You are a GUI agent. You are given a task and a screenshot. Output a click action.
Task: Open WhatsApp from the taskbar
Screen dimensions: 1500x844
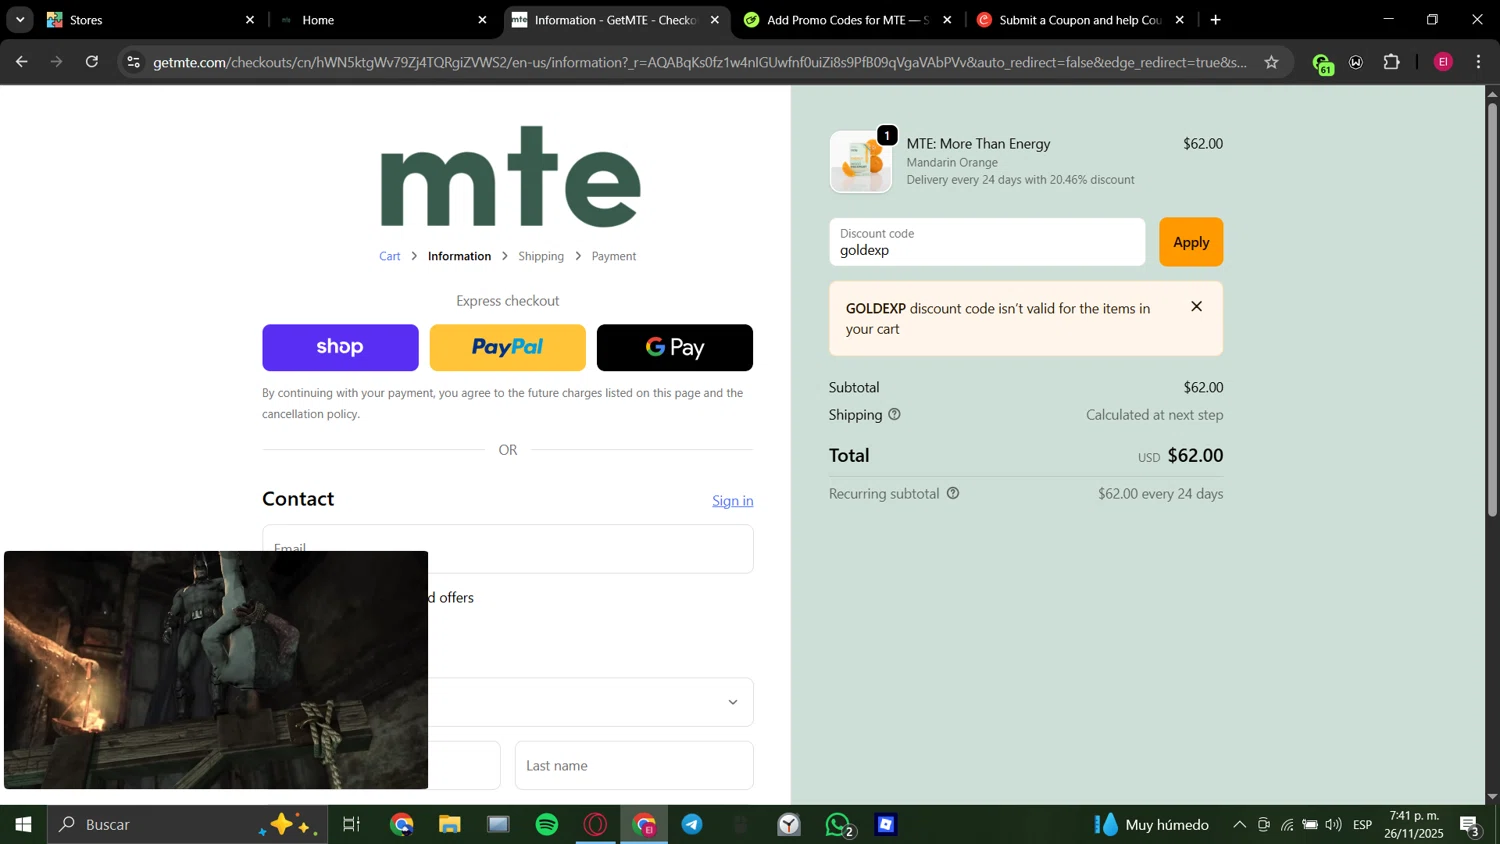[838, 824]
